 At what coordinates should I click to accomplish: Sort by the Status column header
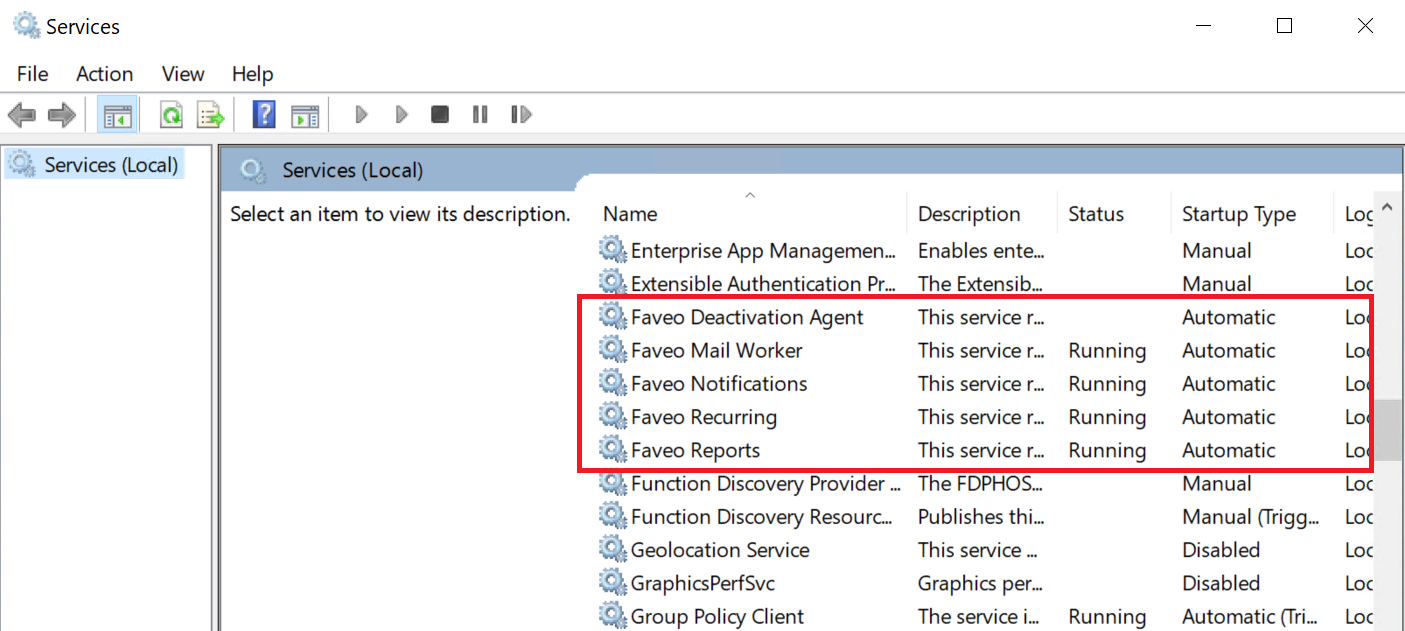(1114, 214)
